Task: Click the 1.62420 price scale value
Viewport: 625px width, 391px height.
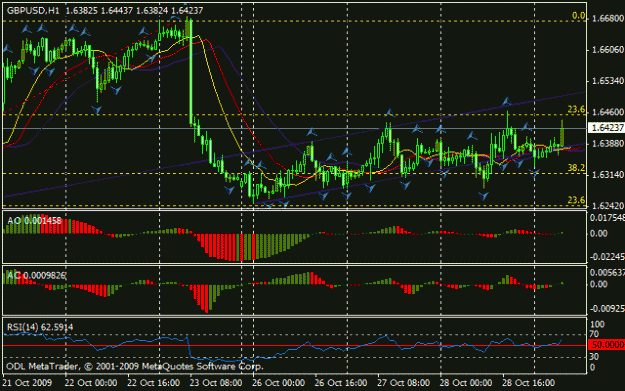Action: tap(607, 206)
